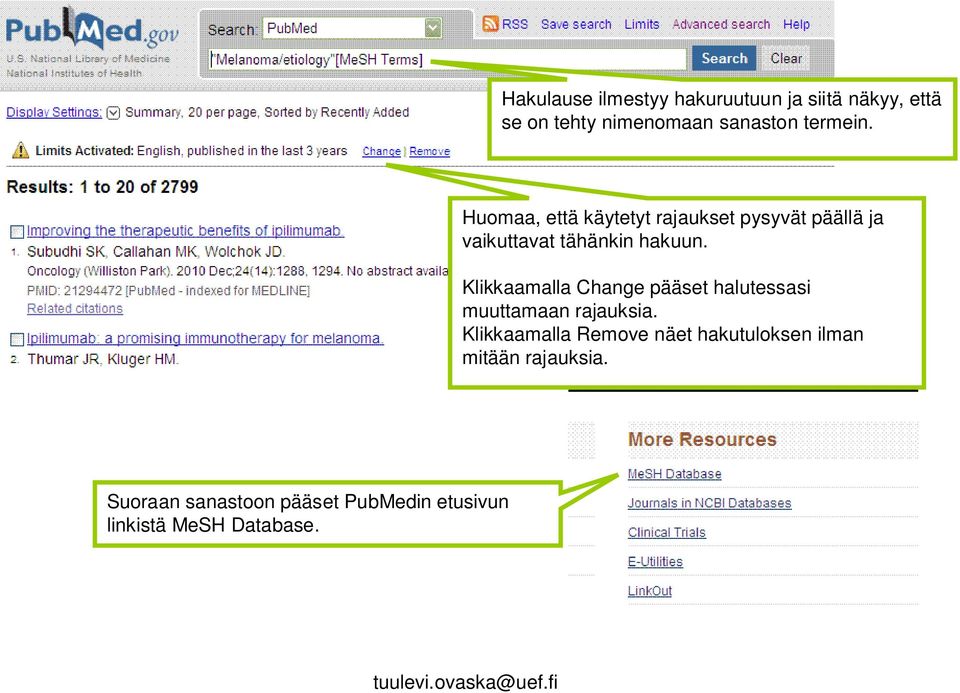Open Related citations for first result

point(75,309)
